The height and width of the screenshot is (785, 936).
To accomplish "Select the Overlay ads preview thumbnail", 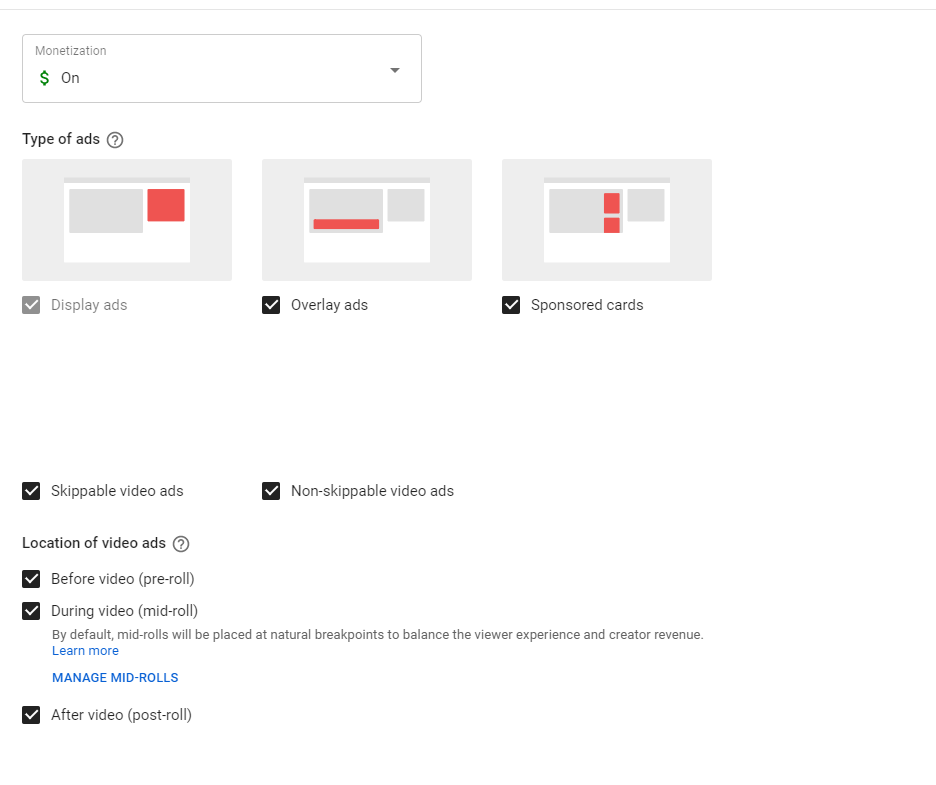I will click(x=367, y=220).
